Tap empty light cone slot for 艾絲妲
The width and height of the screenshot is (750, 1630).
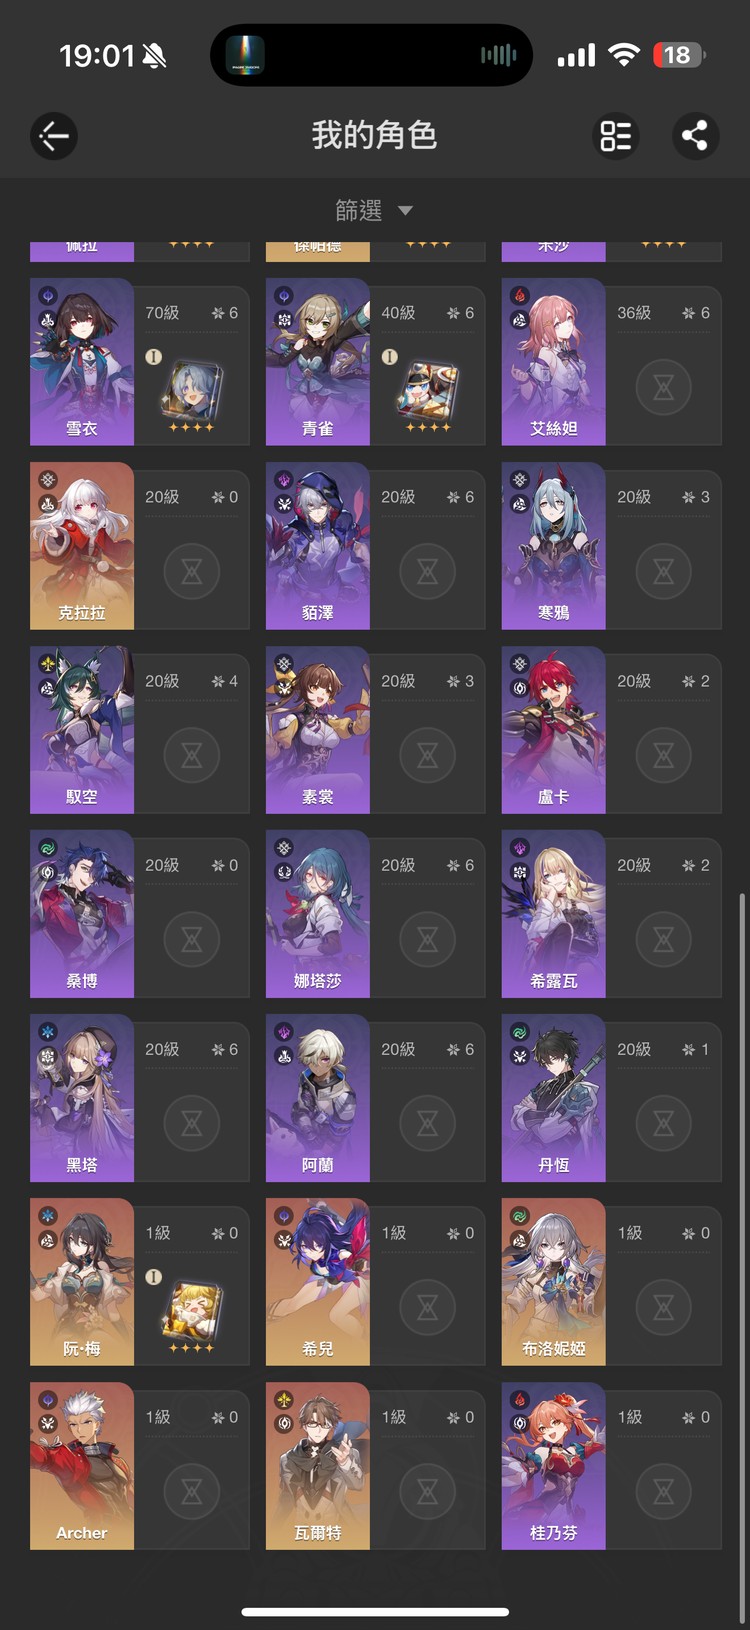tap(663, 387)
